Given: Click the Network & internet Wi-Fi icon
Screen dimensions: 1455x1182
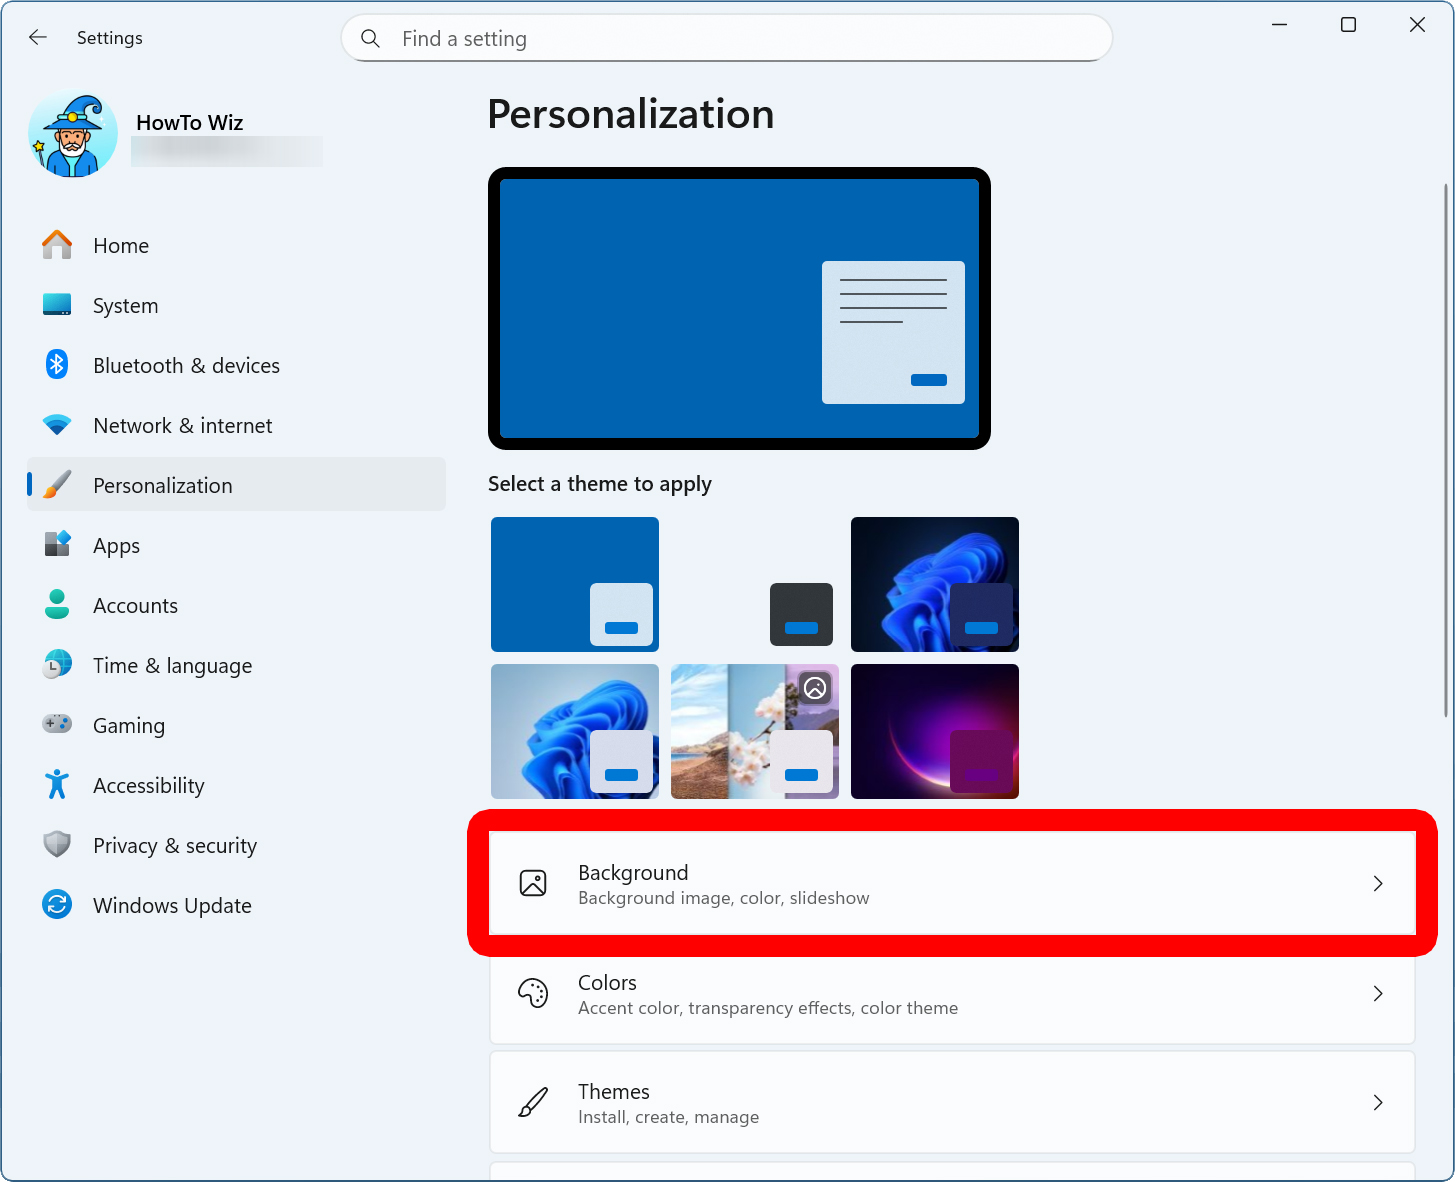Looking at the screenshot, I should (x=57, y=425).
